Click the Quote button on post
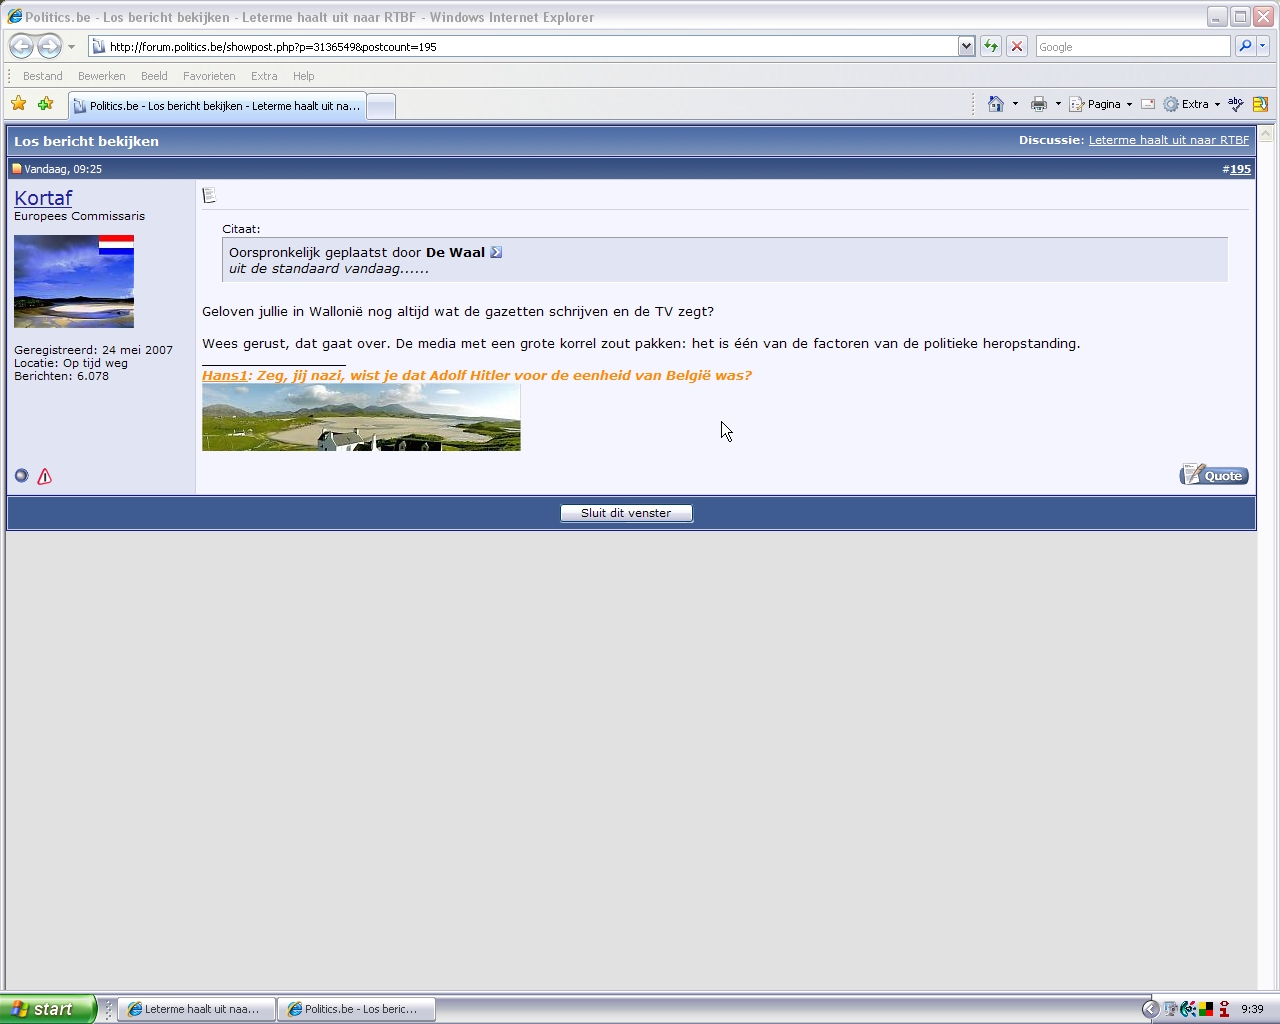This screenshot has width=1280, height=1024. 1214,475
